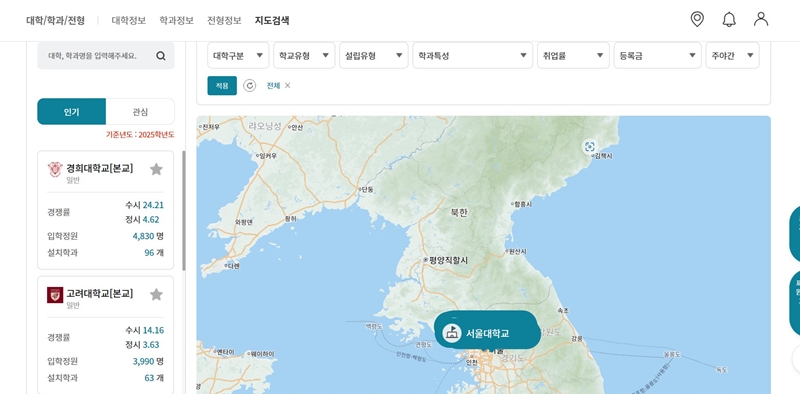Click the 단둥 map label
This screenshot has height=394, width=800.
(367, 190)
